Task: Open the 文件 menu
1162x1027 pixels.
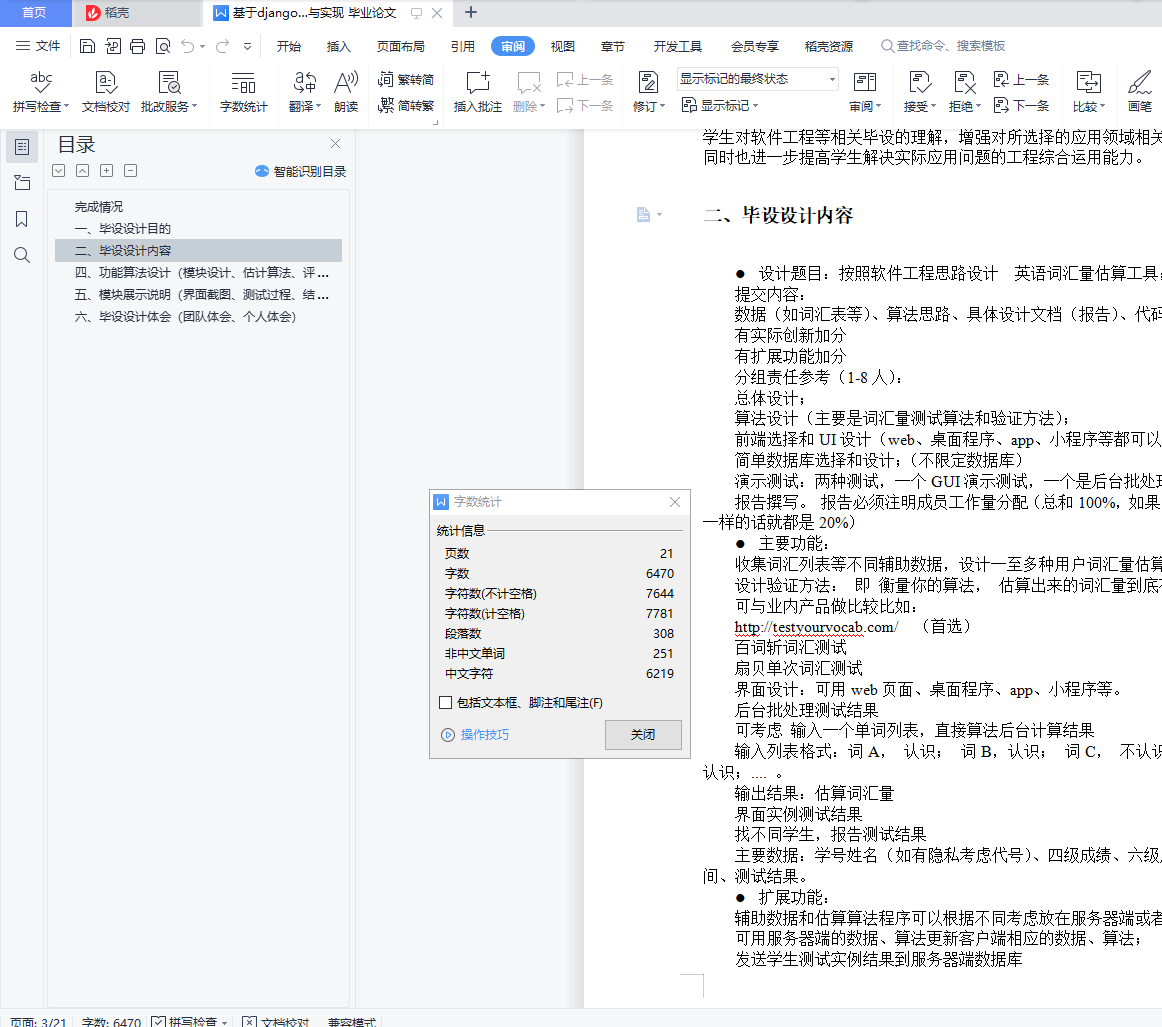Action: click(38, 46)
